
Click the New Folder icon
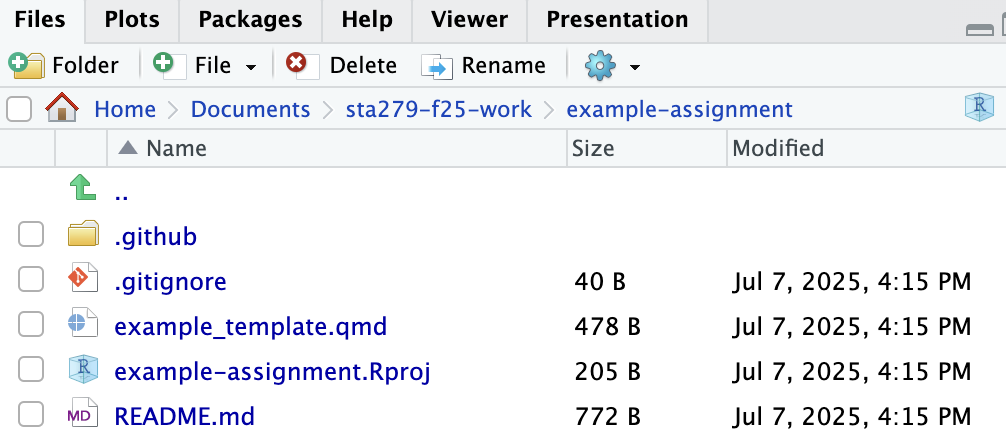click(25, 66)
